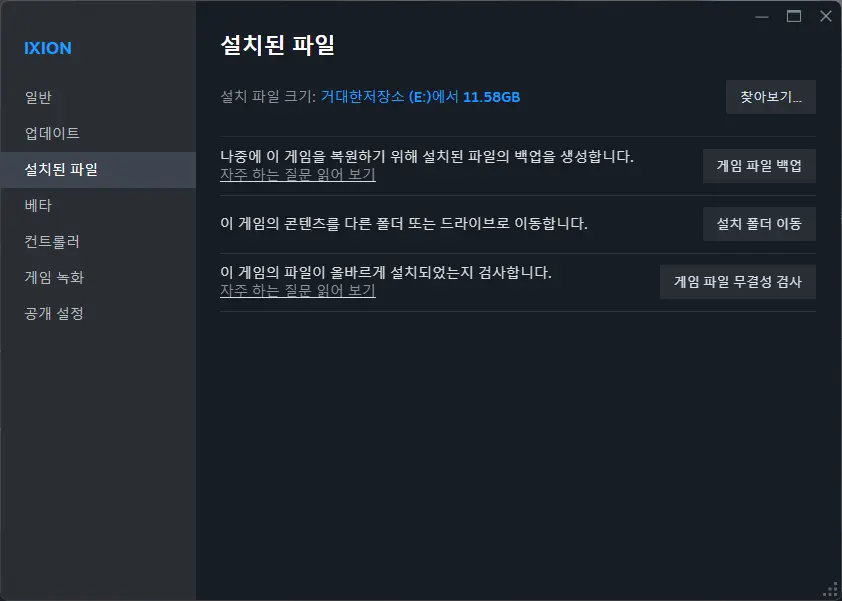This screenshot has height=601, width=842.
Task: Click the IXION game title
Action: [47, 48]
